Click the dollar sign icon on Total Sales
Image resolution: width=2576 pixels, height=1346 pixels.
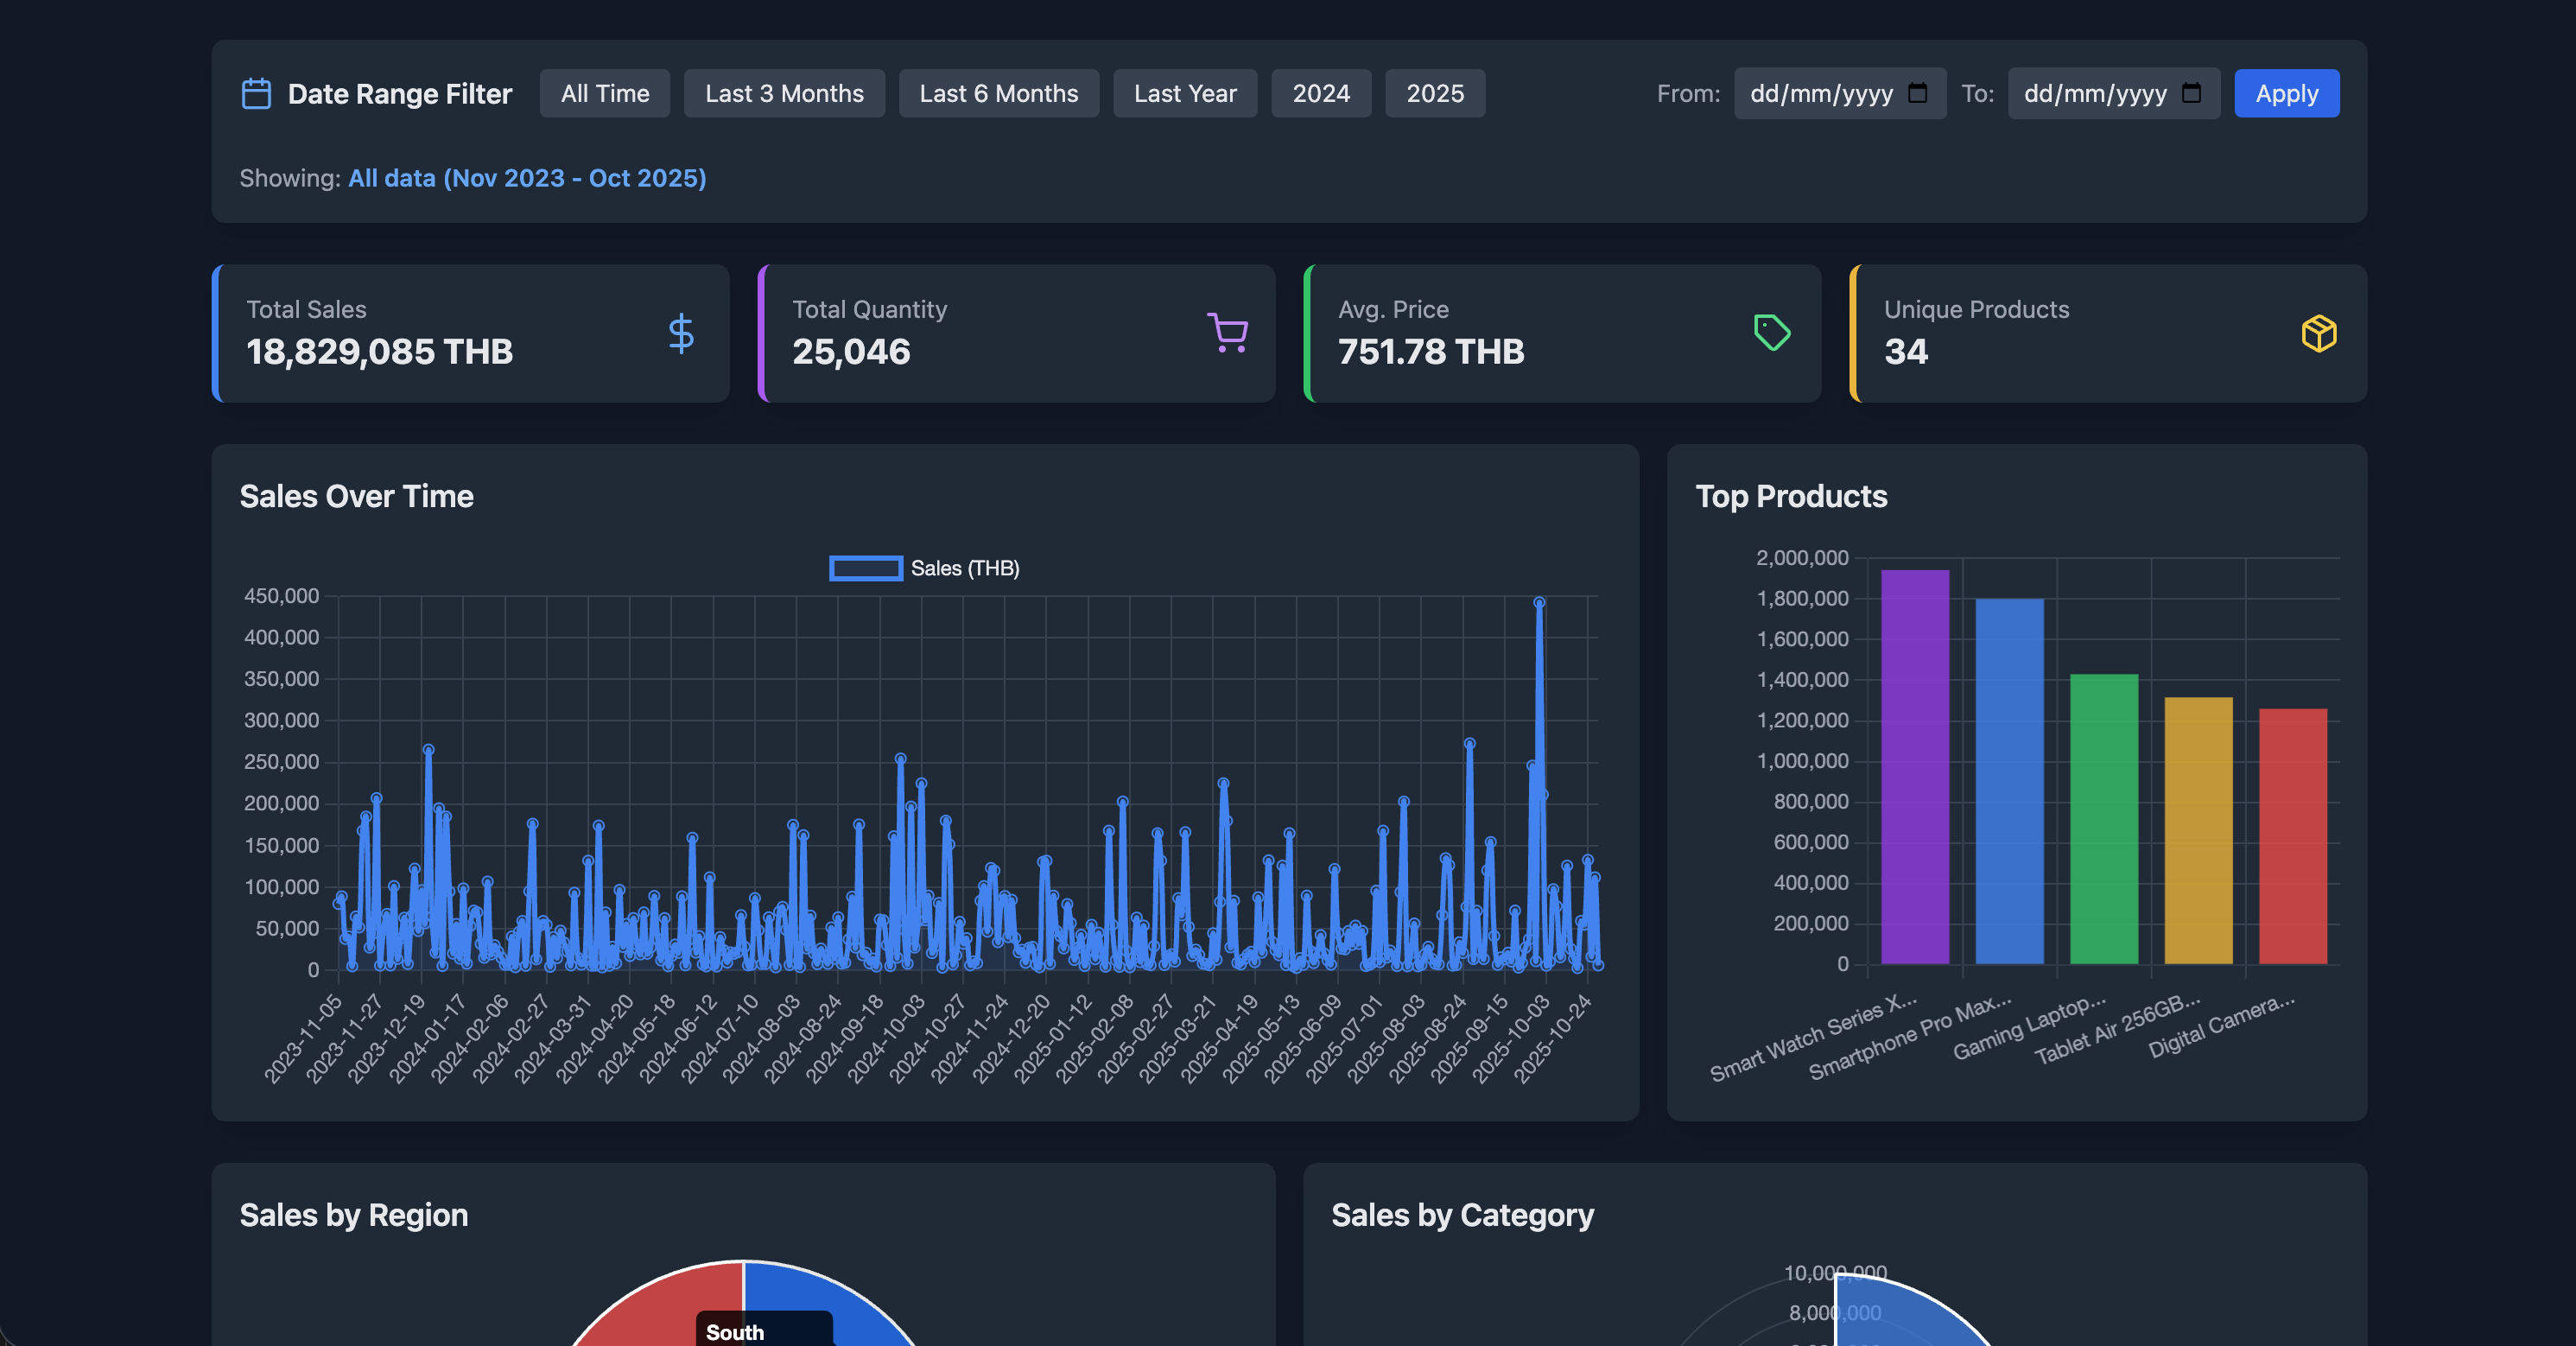(x=681, y=333)
